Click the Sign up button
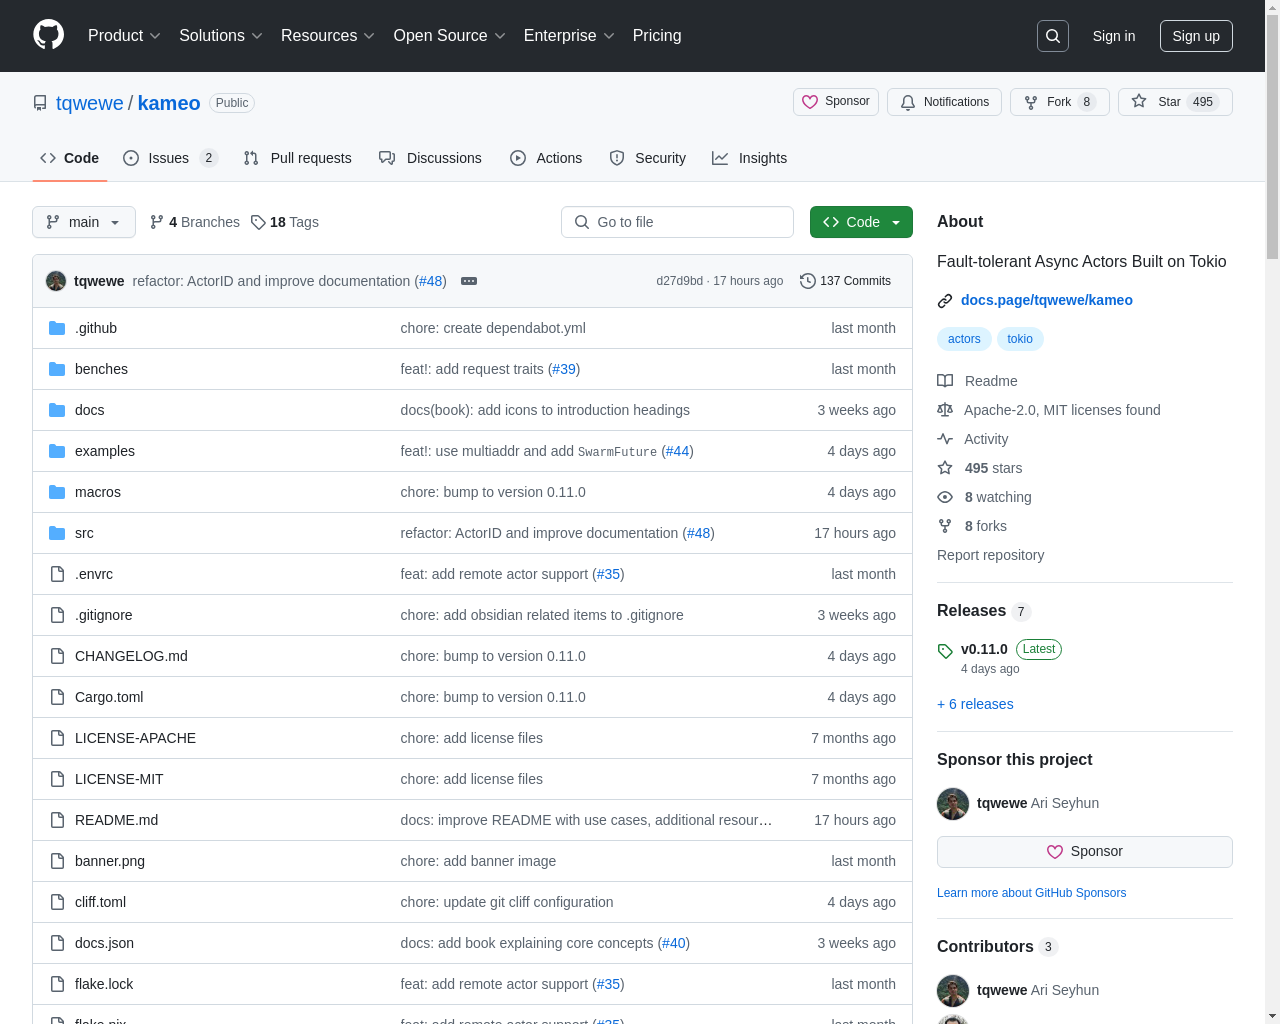This screenshot has height=1024, width=1280. pyautogui.click(x=1196, y=36)
